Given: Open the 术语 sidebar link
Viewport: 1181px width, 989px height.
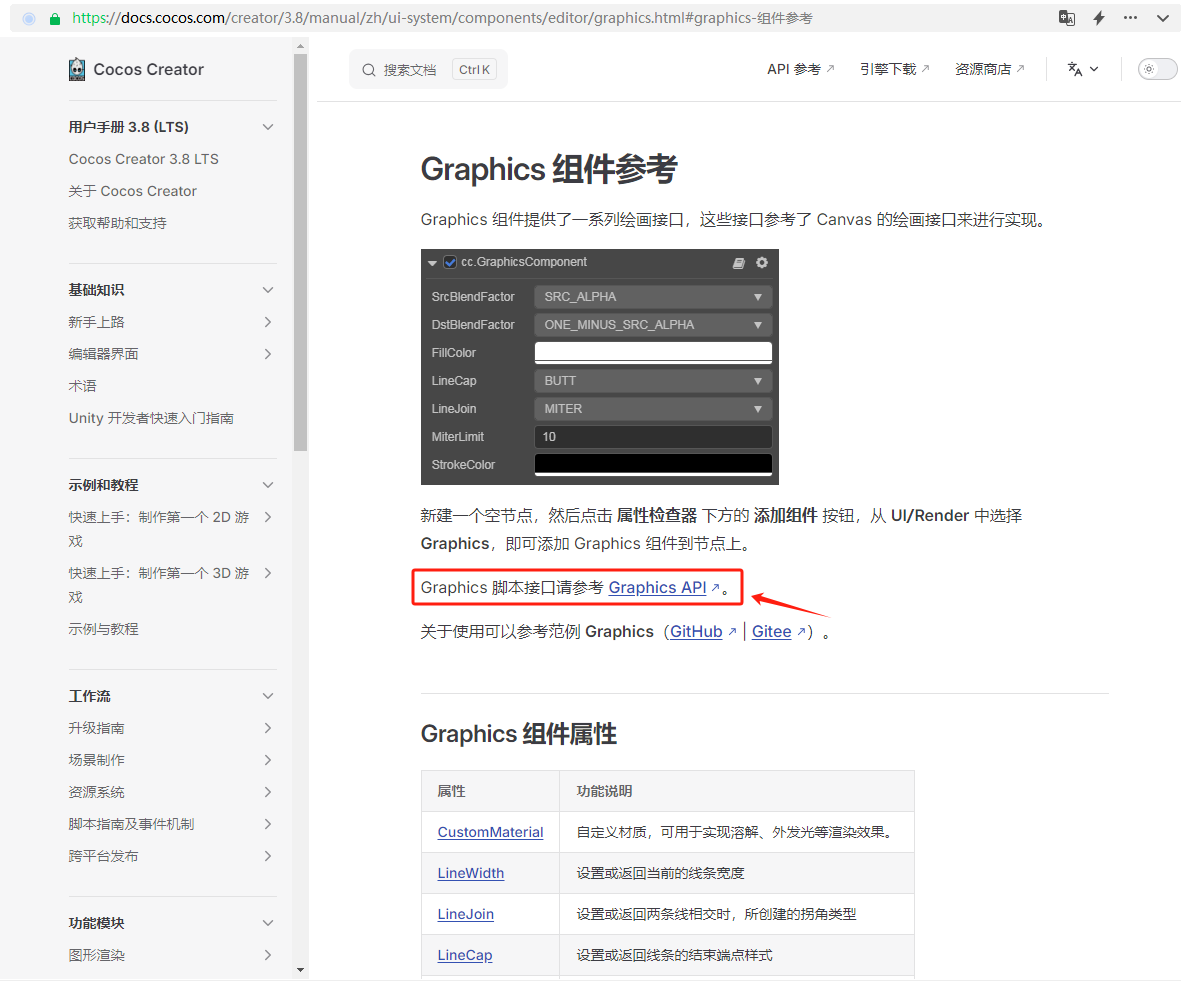Looking at the screenshot, I should tap(83, 386).
